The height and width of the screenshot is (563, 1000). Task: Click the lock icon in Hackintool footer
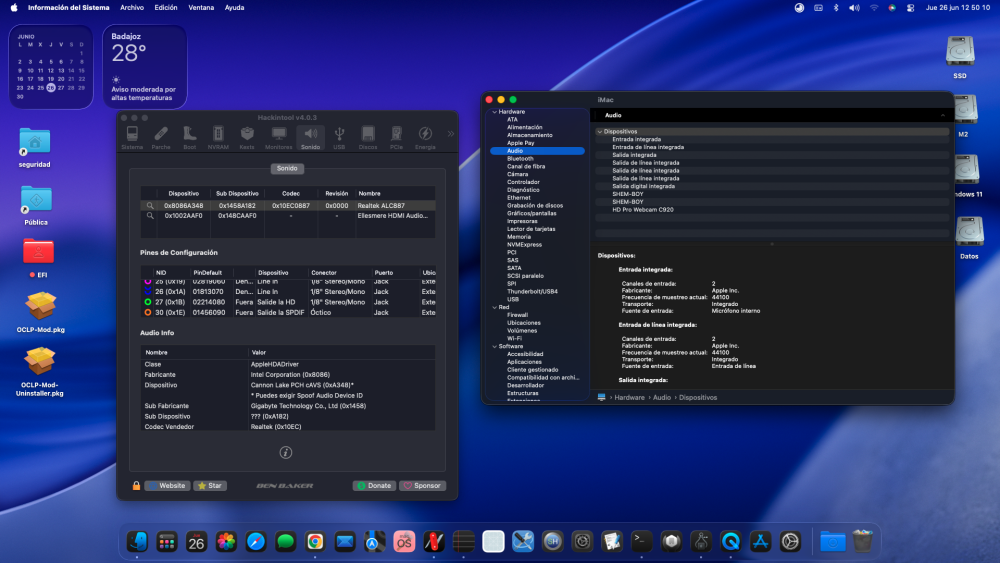coord(136,486)
